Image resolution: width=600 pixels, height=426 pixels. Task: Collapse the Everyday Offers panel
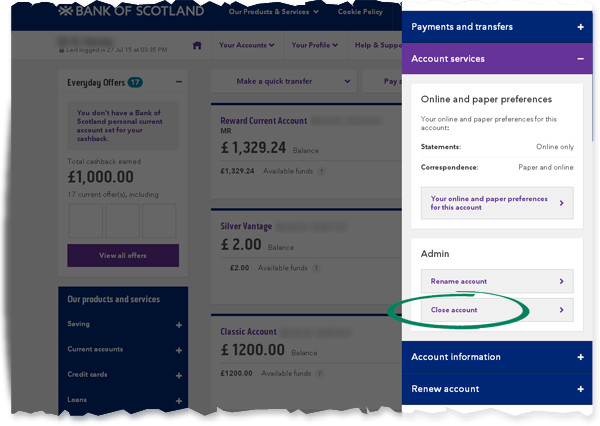(179, 82)
